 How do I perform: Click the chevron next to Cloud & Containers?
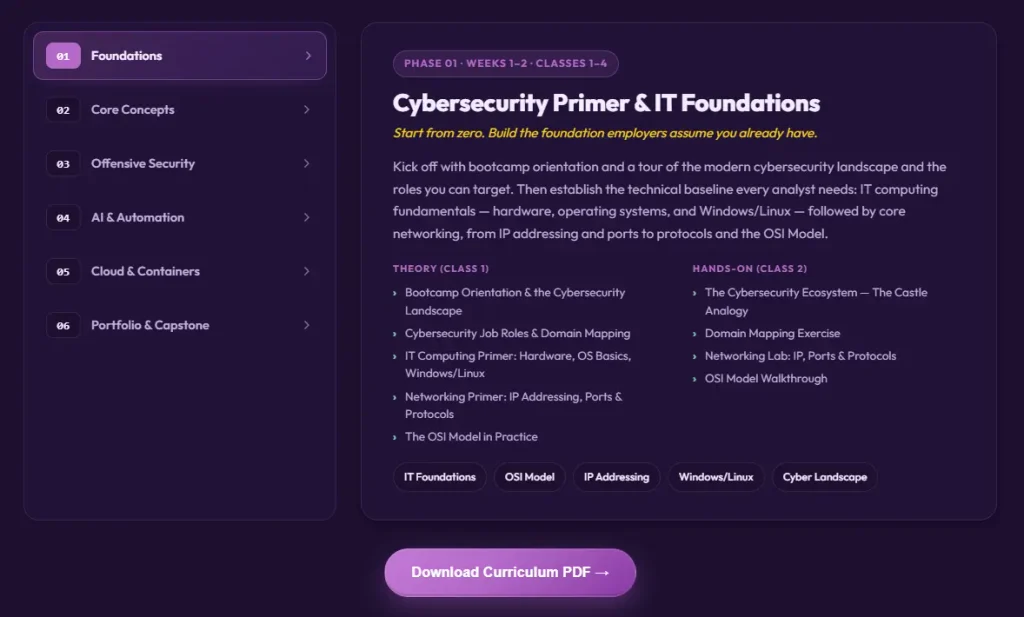pos(307,272)
